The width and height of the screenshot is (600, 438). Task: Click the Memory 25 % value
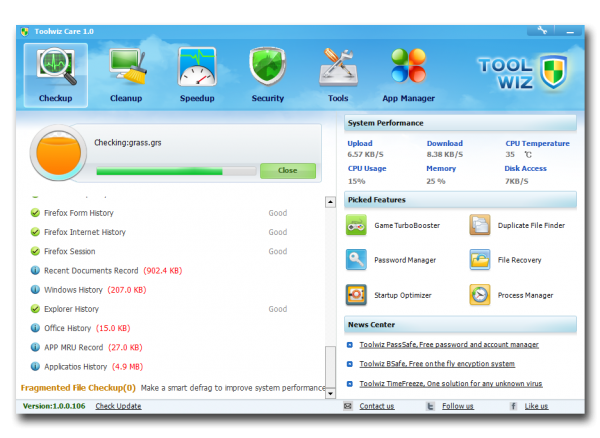pos(436,181)
